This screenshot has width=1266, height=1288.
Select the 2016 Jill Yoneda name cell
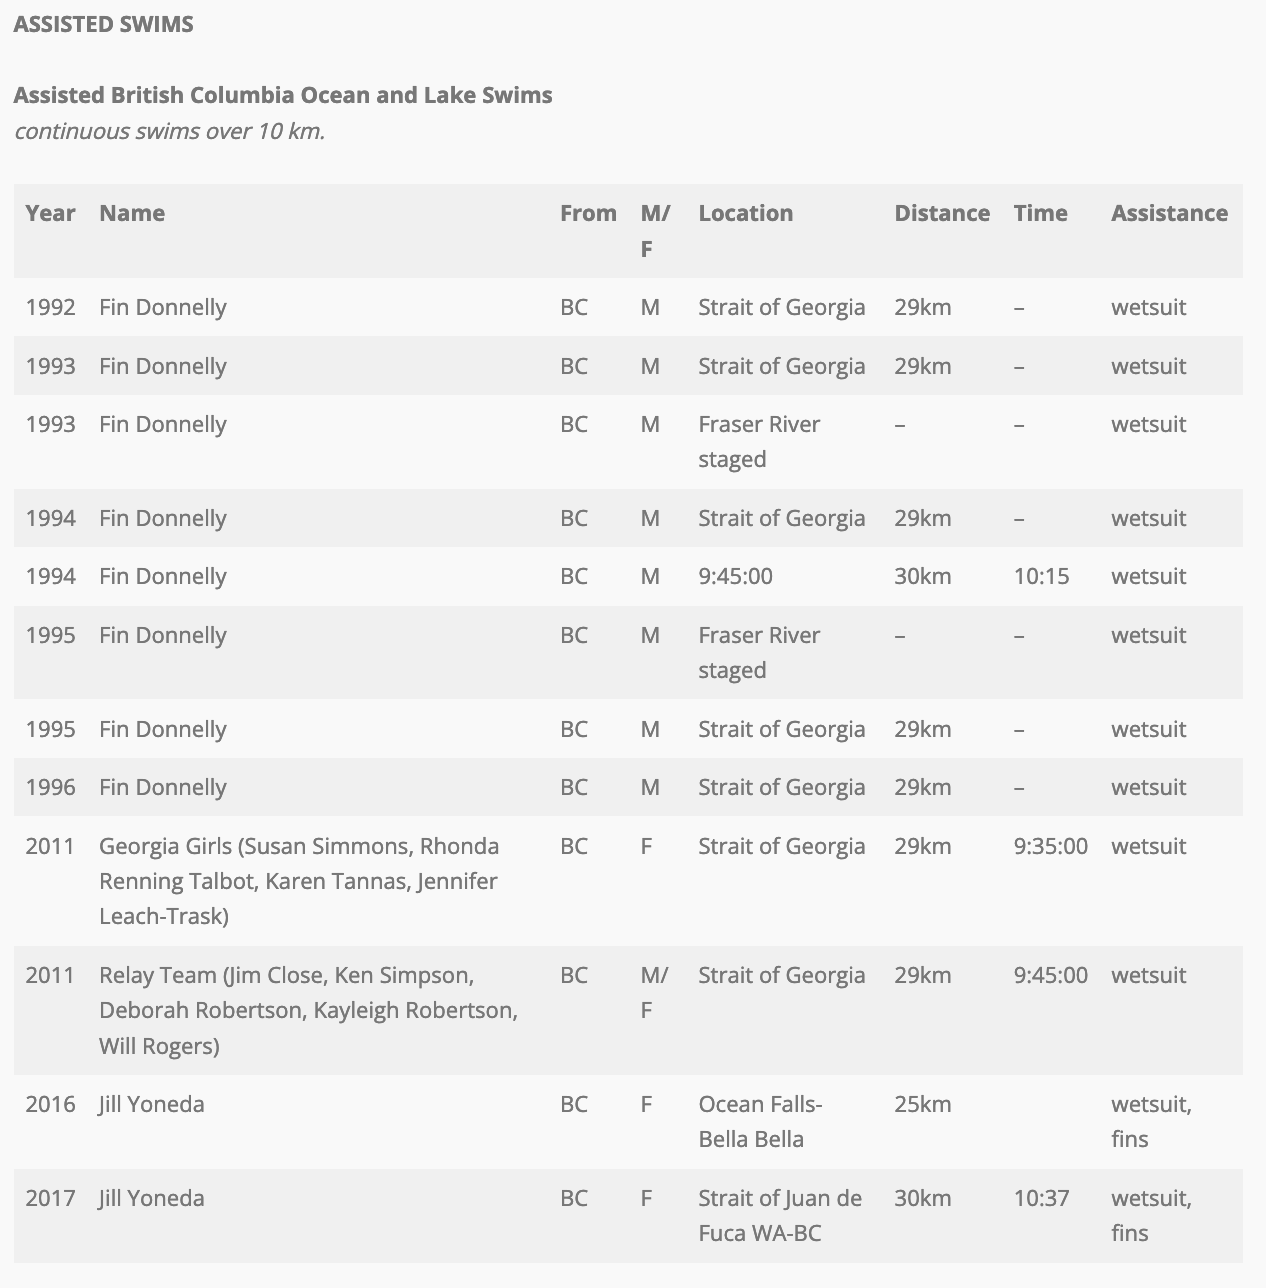tap(151, 1104)
